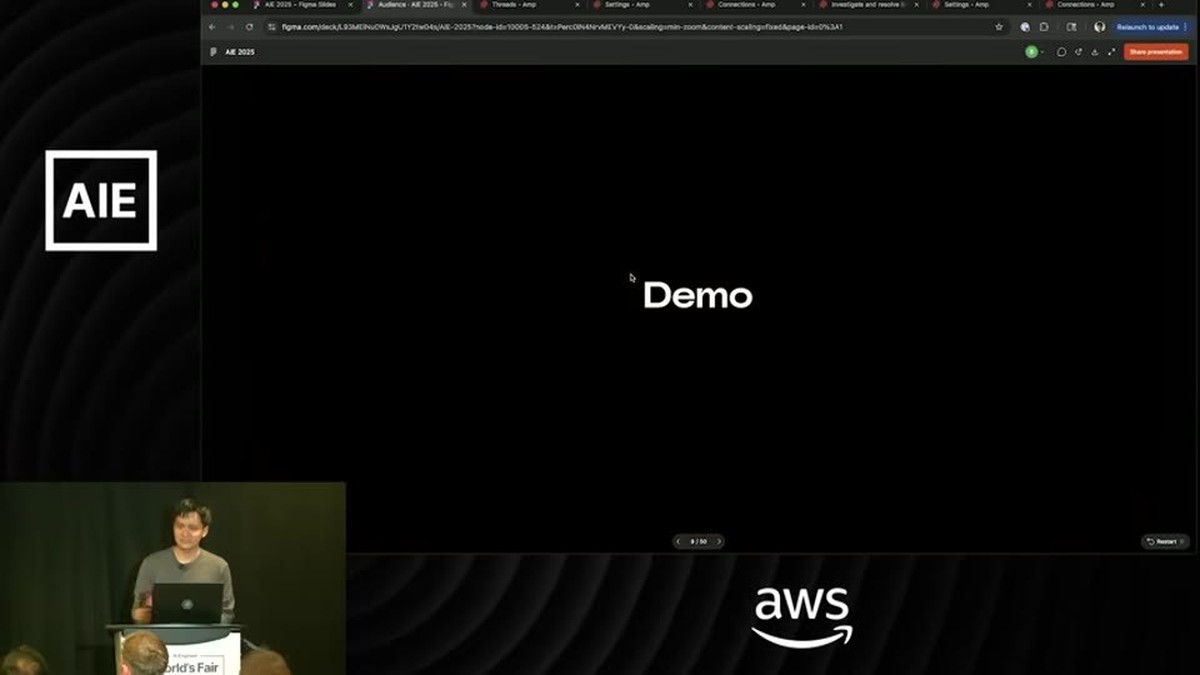Viewport: 1200px width, 675px height.
Task: Reload the page with the refresh icon
Action: pyautogui.click(x=249, y=27)
